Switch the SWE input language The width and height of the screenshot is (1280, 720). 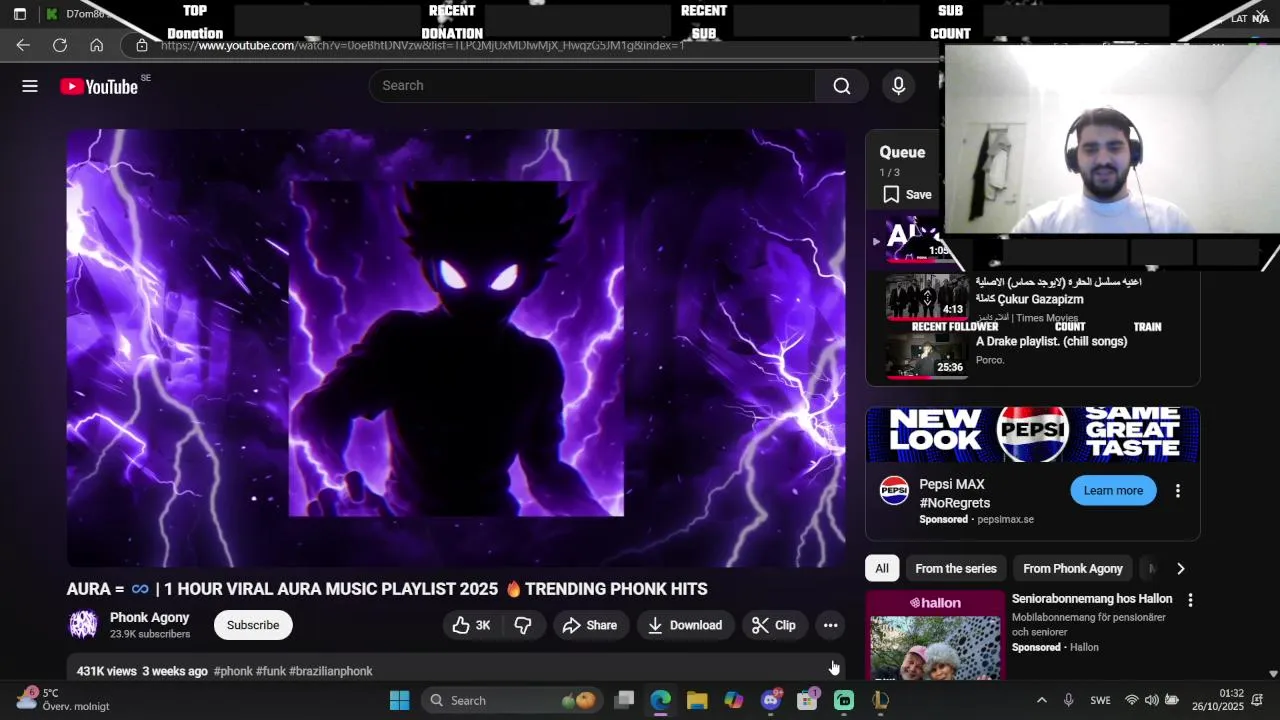(x=1100, y=700)
